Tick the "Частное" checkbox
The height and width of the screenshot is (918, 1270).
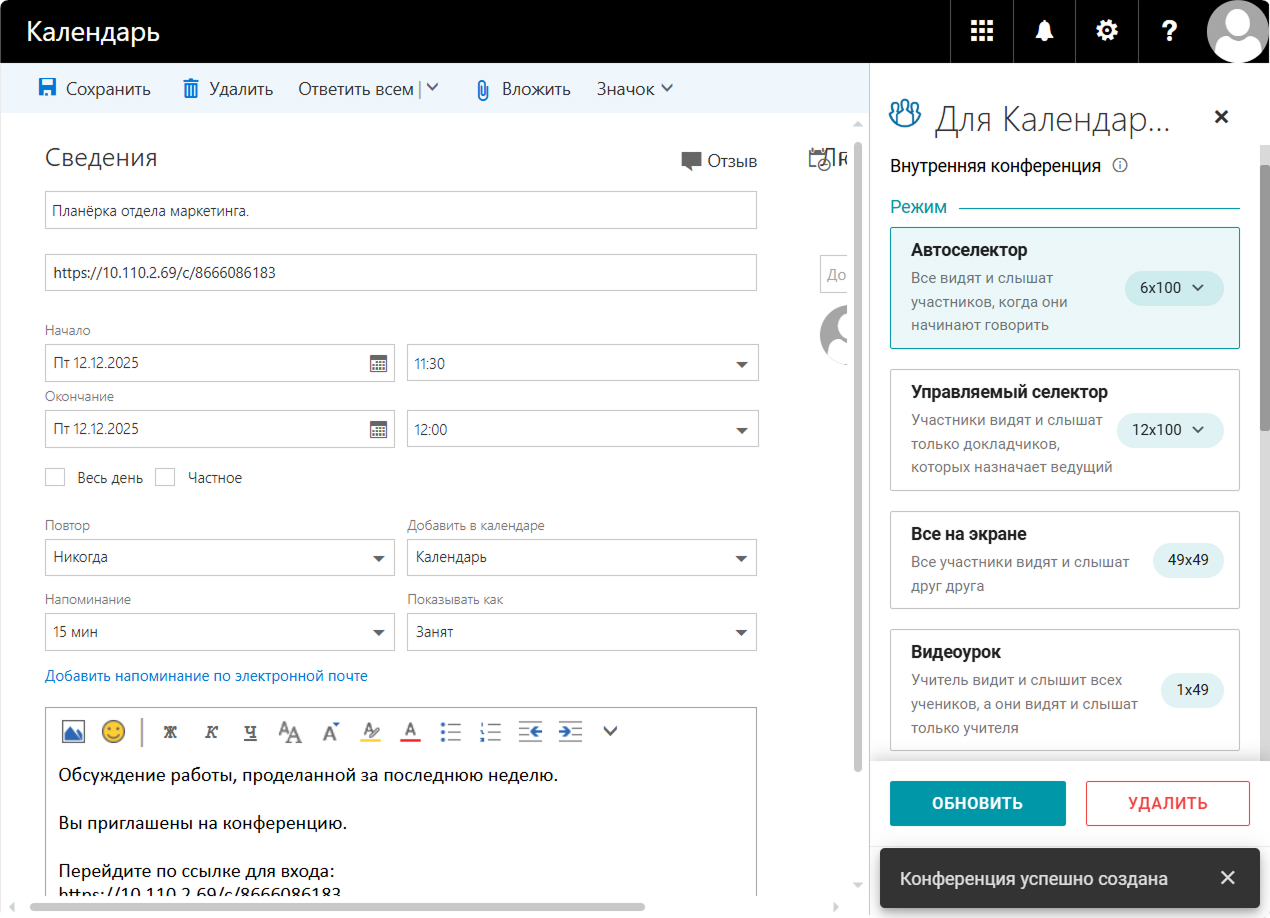(165, 477)
